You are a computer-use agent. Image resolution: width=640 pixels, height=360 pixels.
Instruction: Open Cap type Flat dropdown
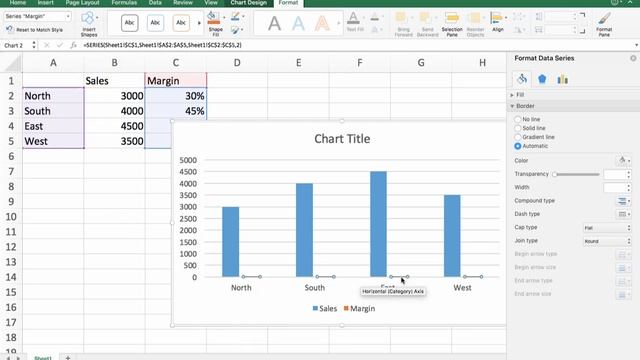pyautogui.click(x=607, y=228)
